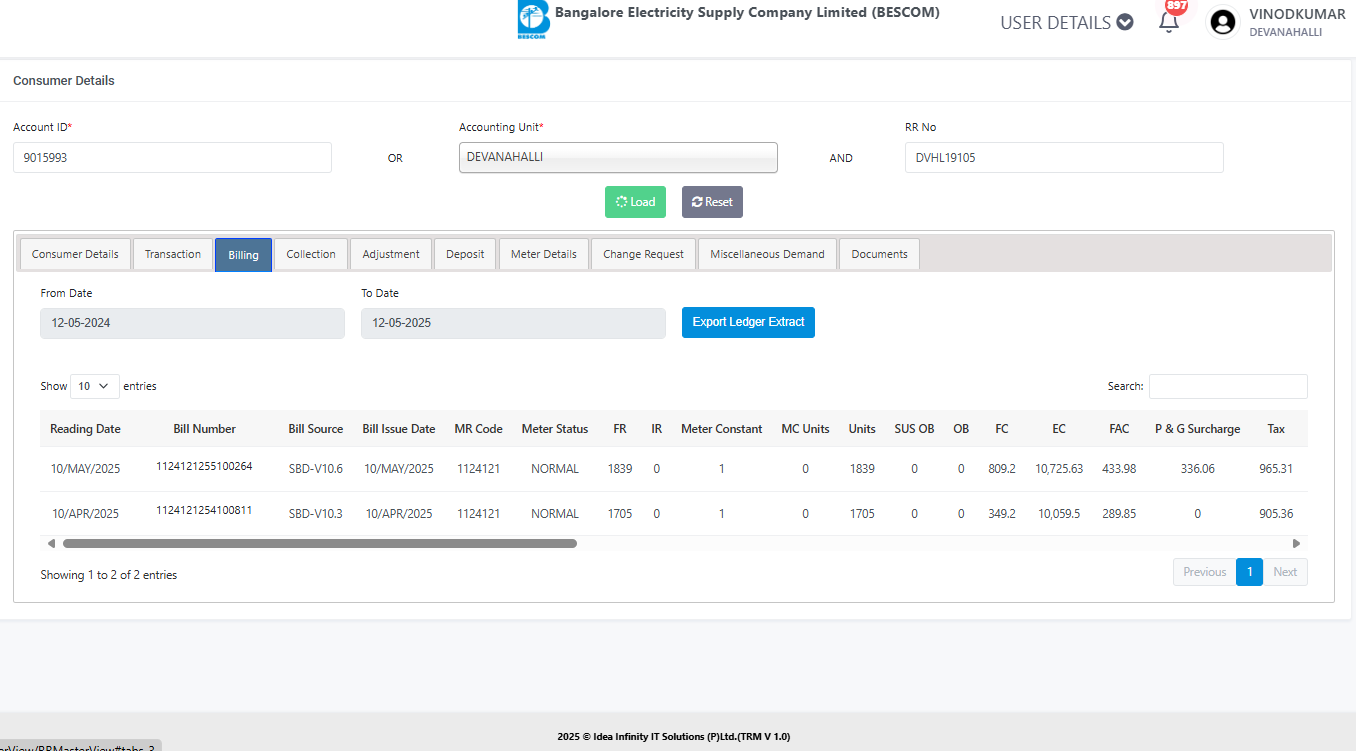Open the Show entries count dropdown
Screen dimensions: 1356x751
95,386
